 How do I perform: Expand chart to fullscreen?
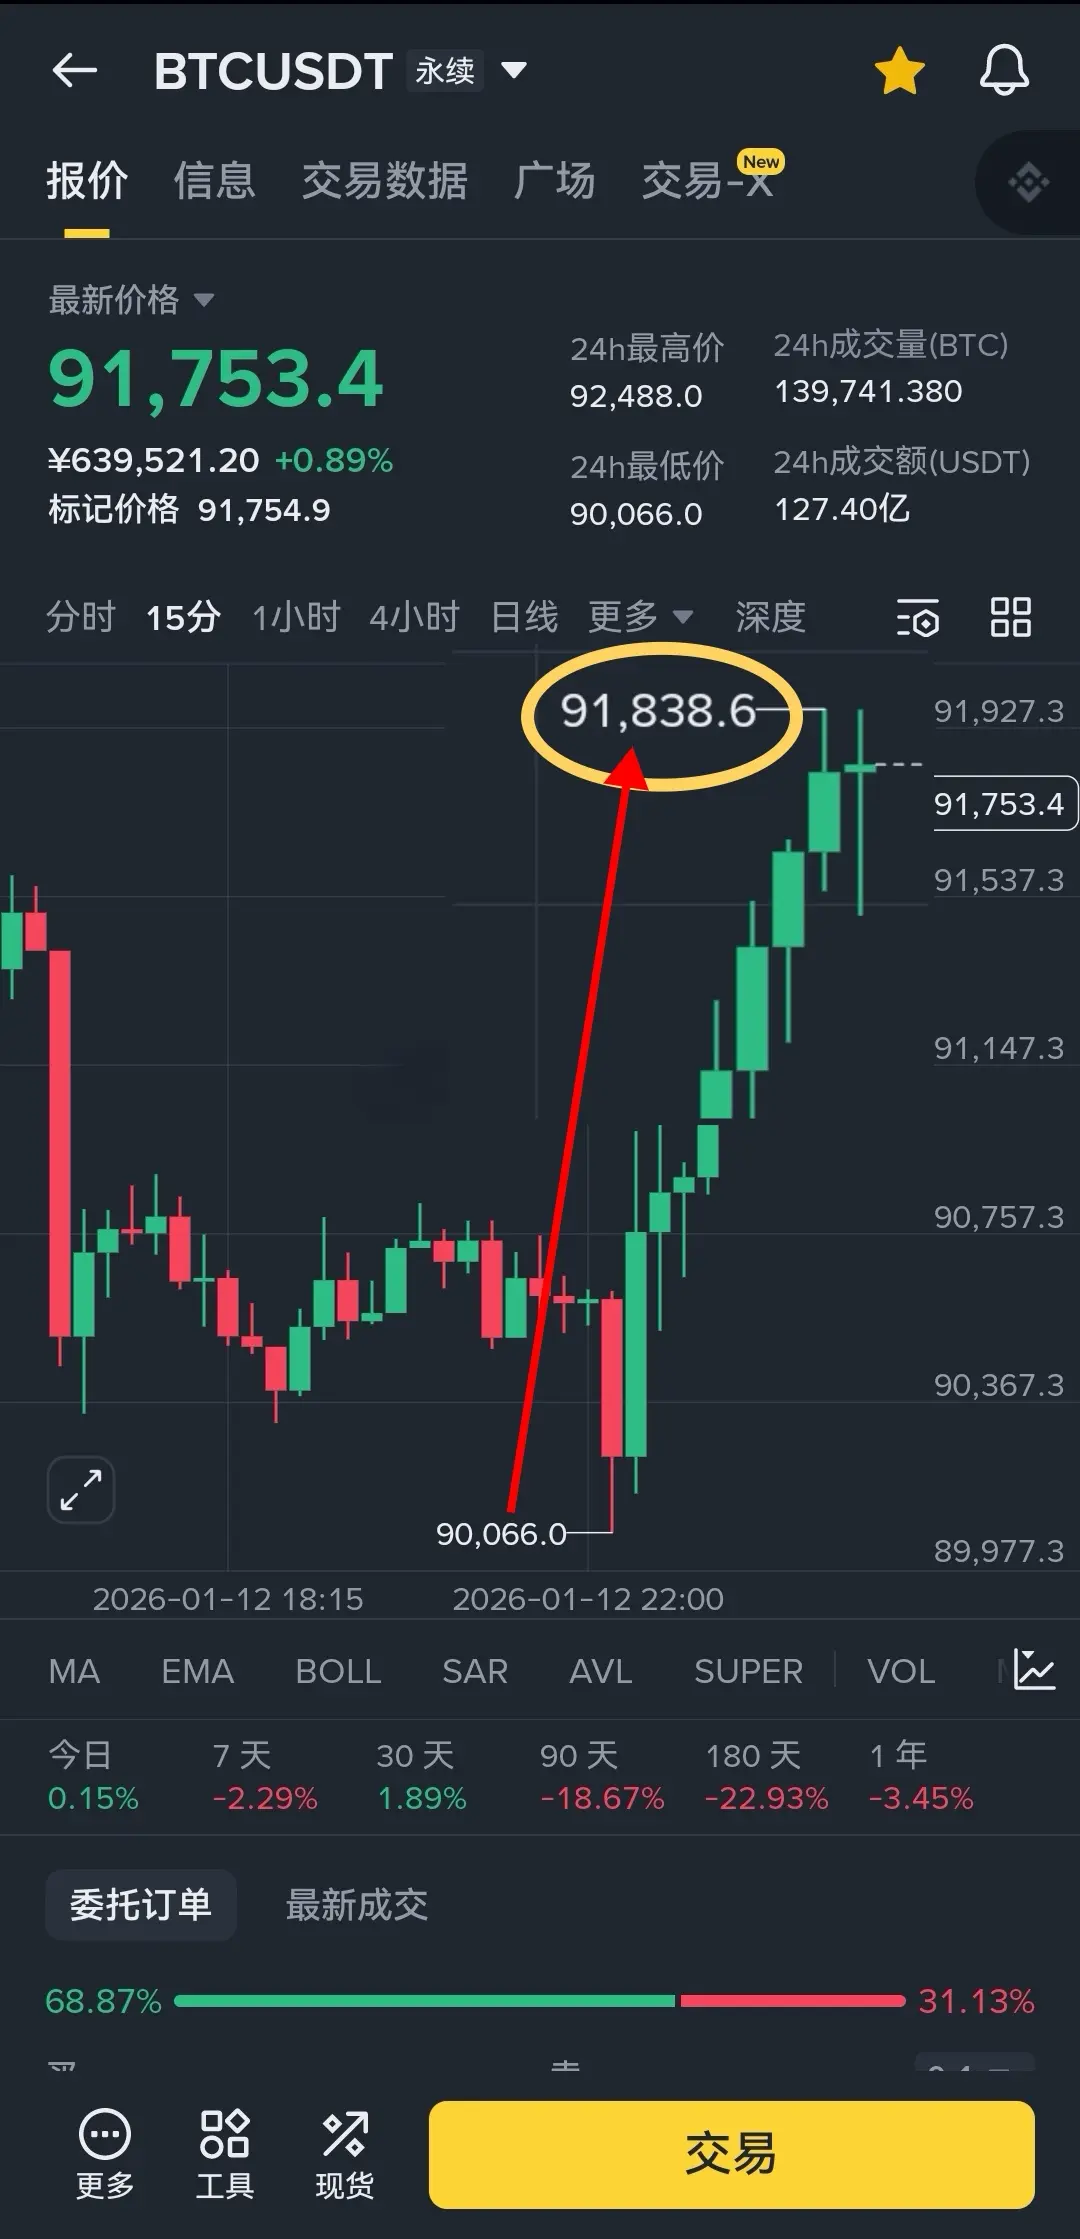point(81,1490)
